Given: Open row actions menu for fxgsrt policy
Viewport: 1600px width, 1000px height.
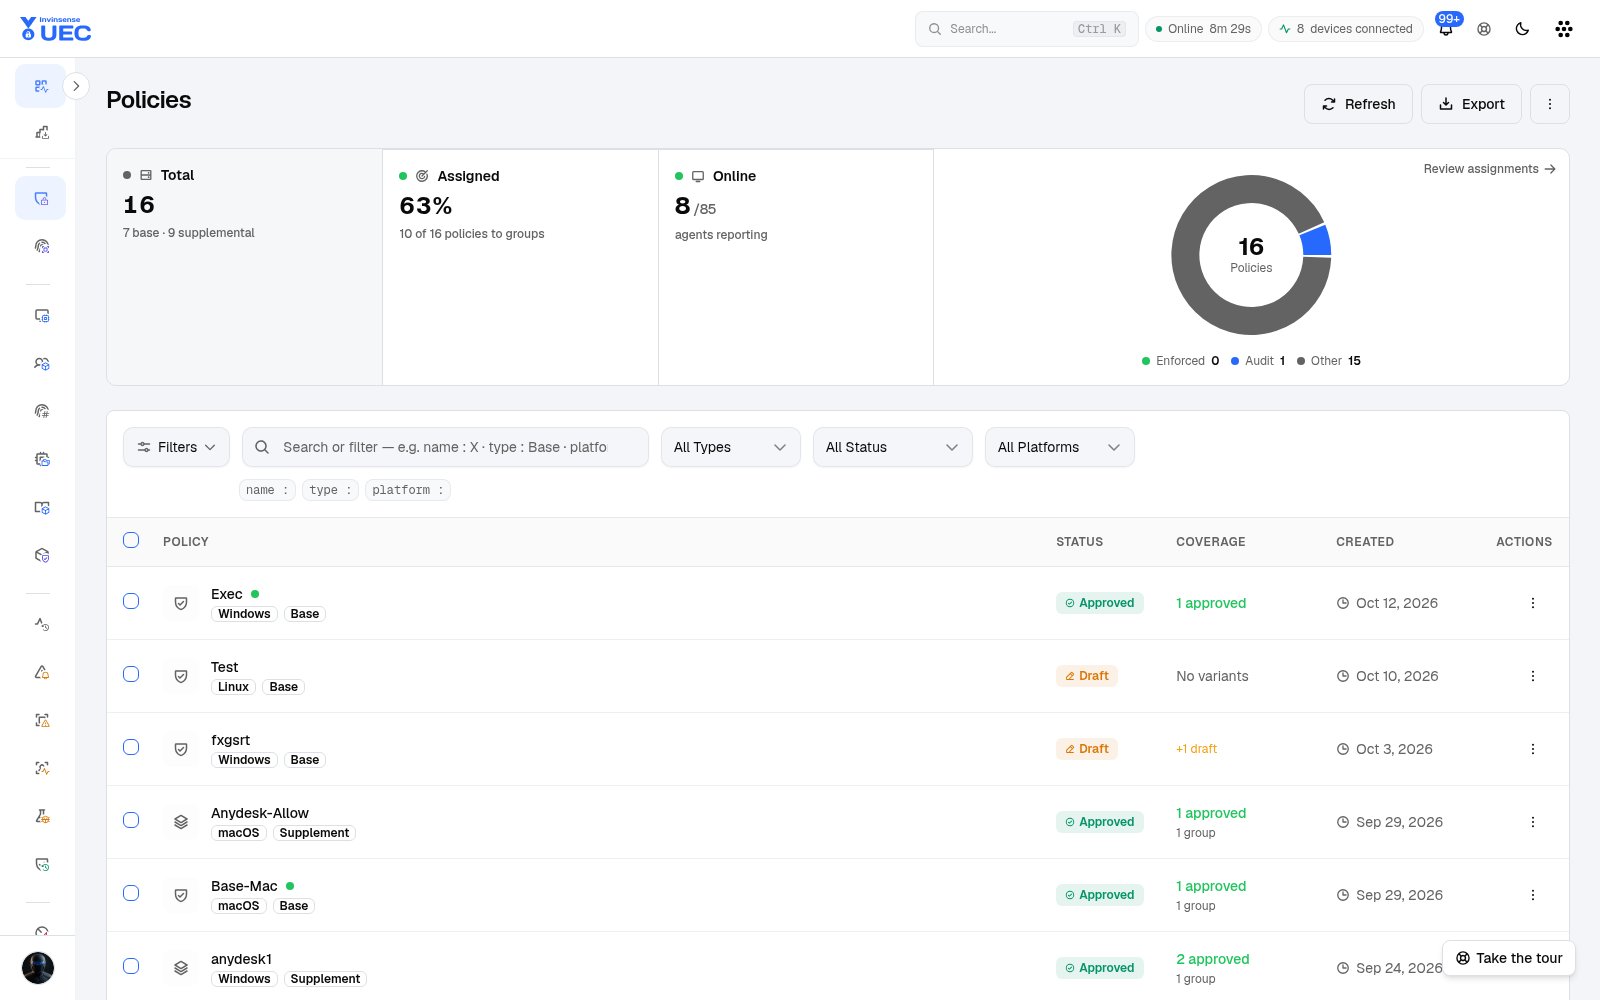Looking at the screenshot, I should [1532, 749].
